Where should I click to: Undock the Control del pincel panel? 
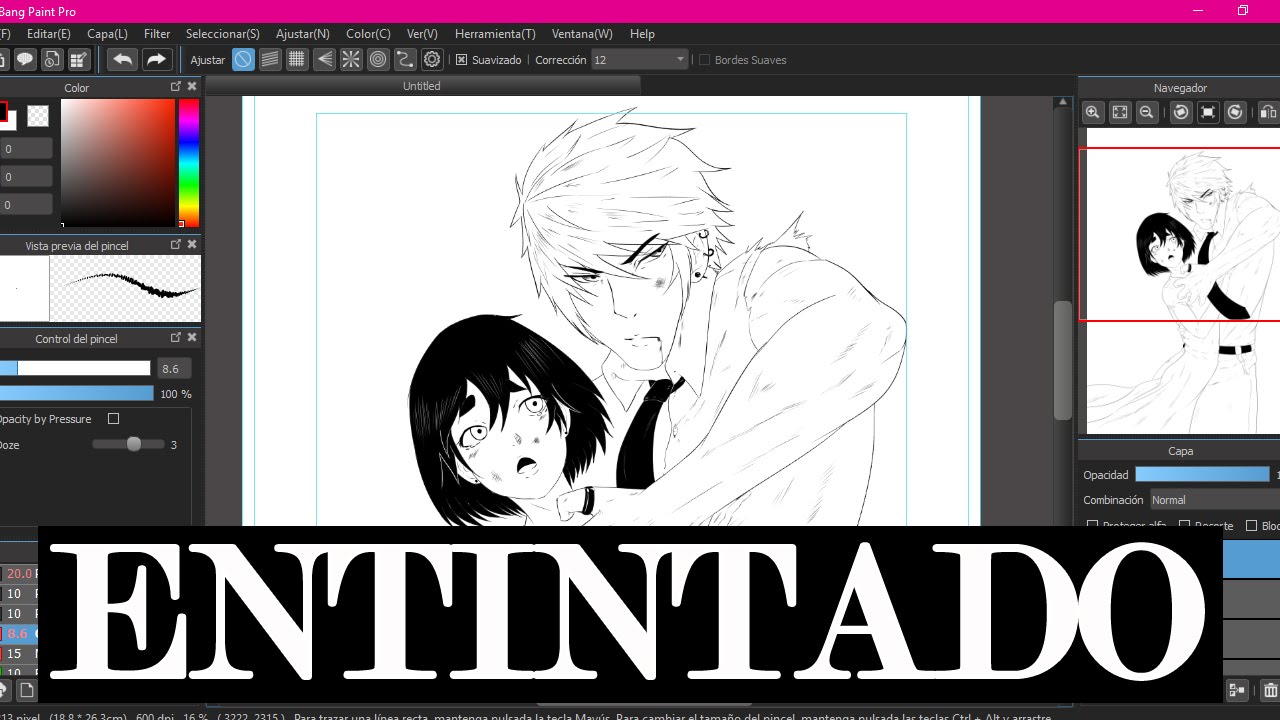[x=176, y=338]
